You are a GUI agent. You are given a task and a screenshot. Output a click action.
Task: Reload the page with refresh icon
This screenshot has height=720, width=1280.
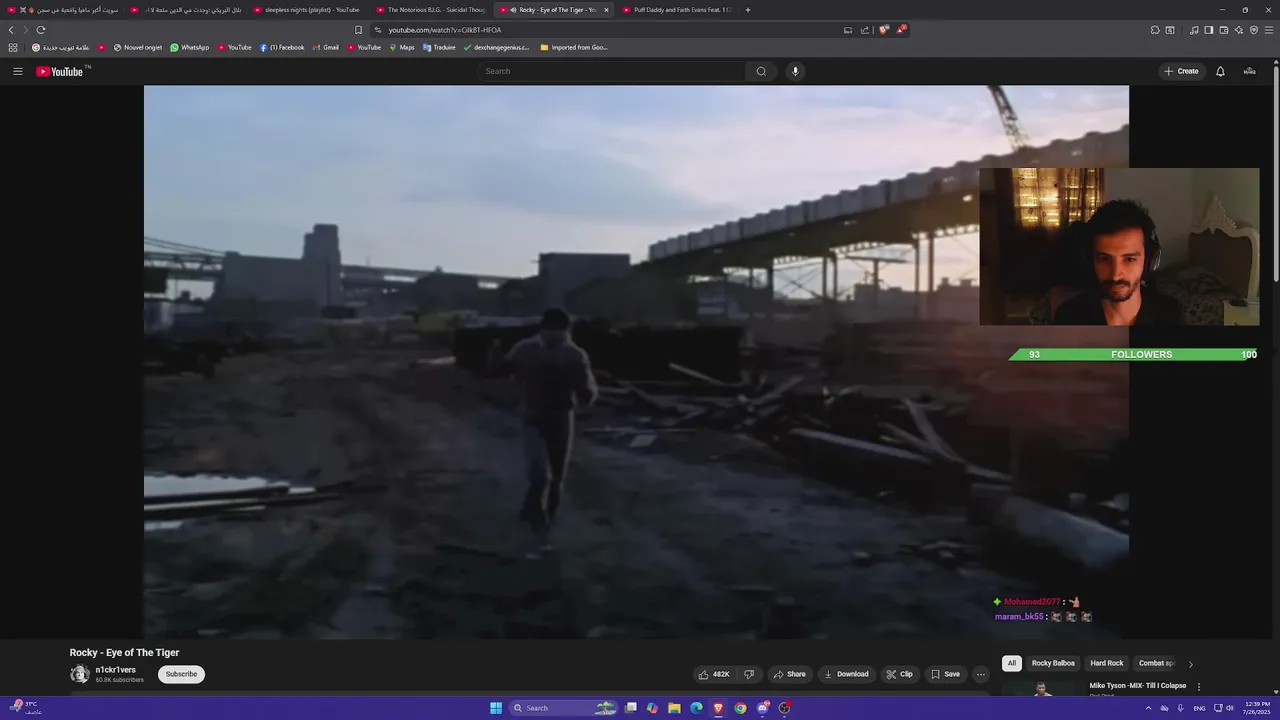tap(41, 30)
